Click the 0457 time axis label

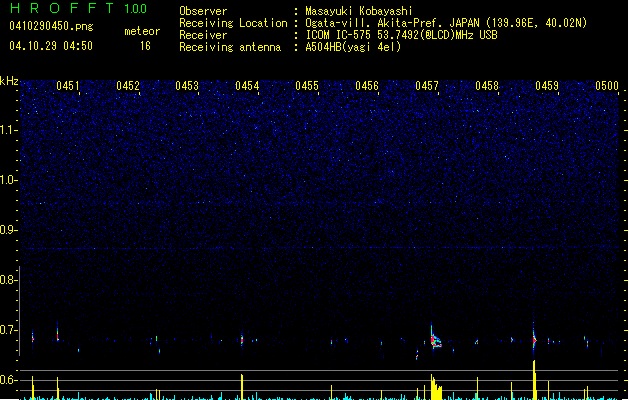(427, 86)
